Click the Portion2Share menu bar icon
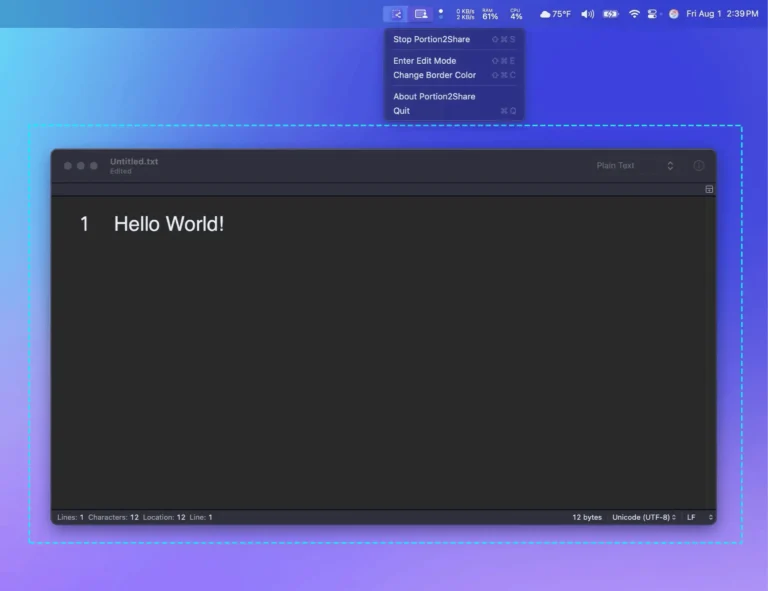Screen dimensions: 768x591 pos(396,14)
